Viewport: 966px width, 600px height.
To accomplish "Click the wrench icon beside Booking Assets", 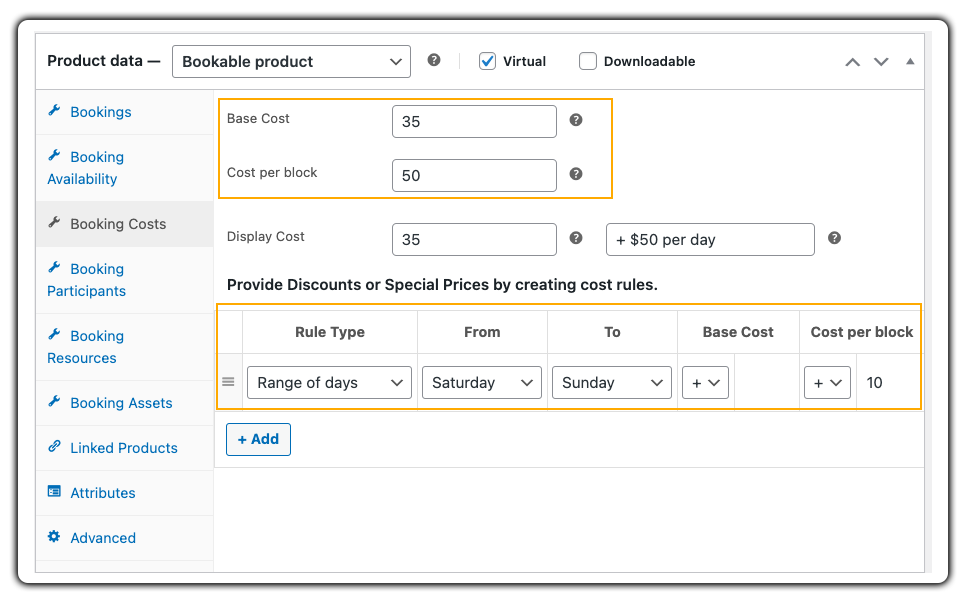I will pyautogui.click(x=54, y=402).
